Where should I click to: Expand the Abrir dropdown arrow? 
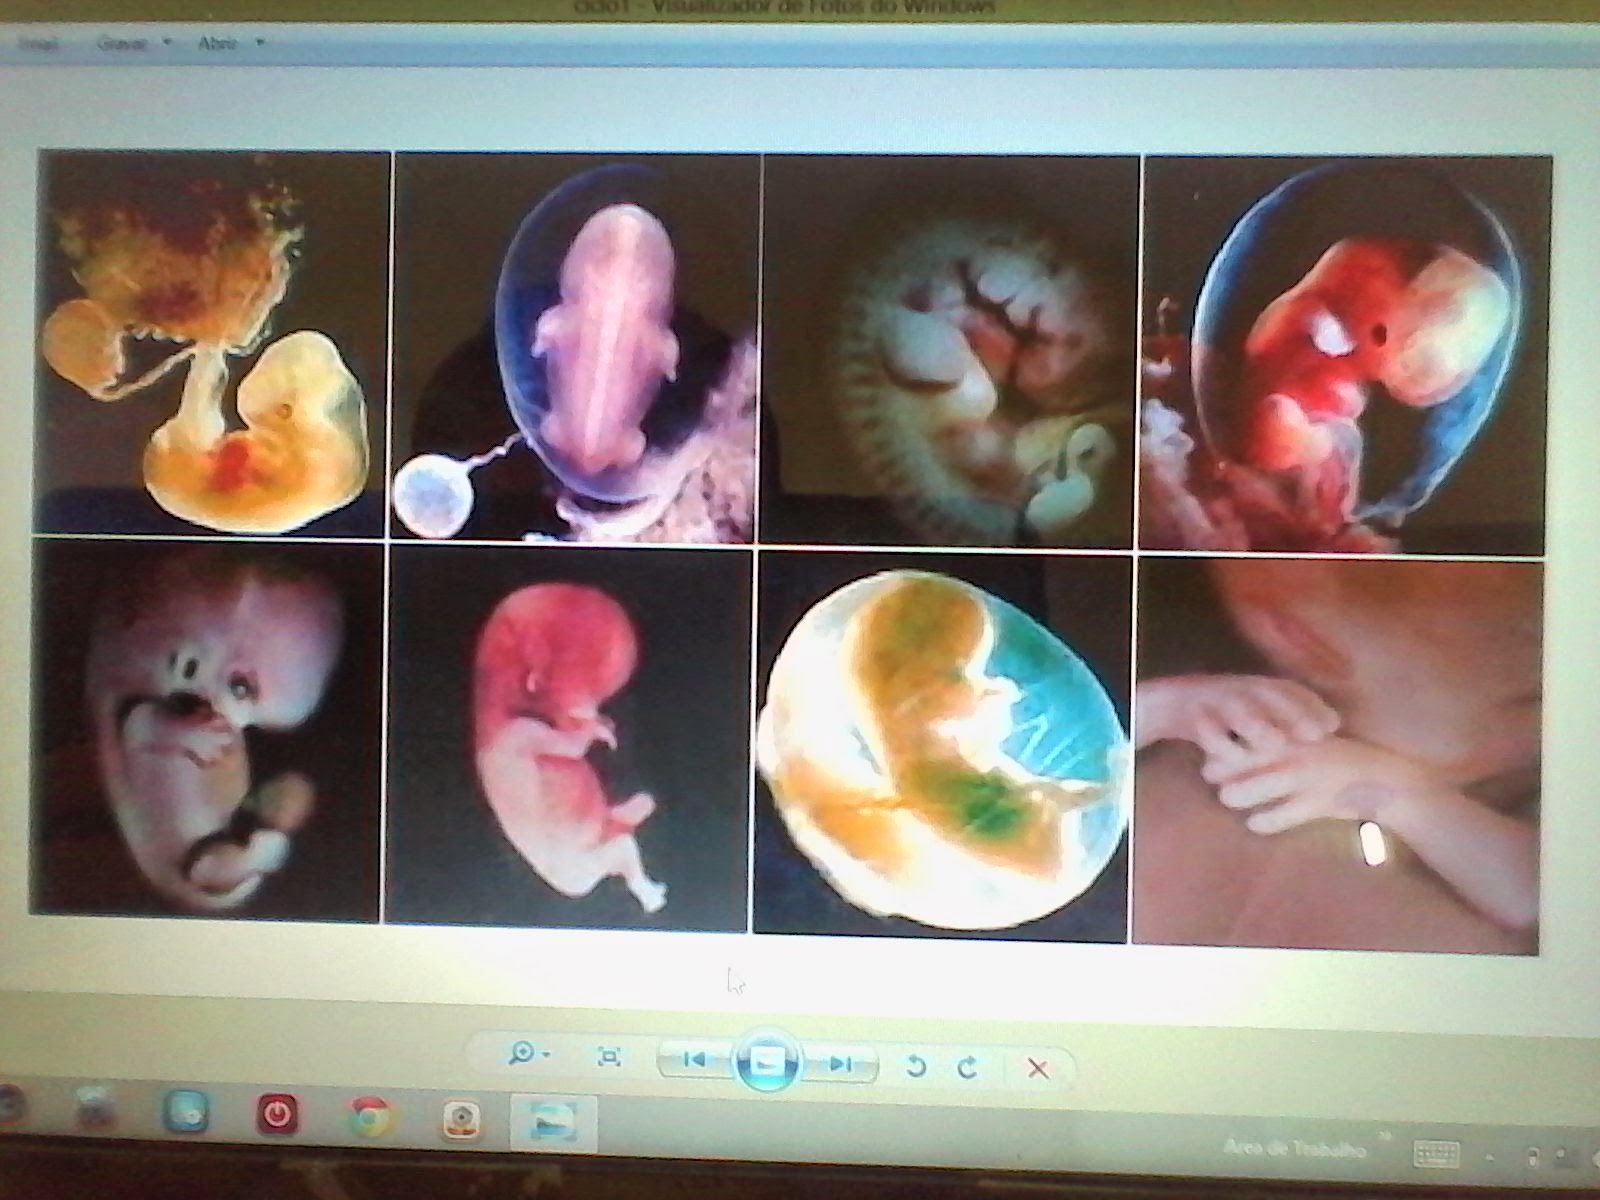260,43
